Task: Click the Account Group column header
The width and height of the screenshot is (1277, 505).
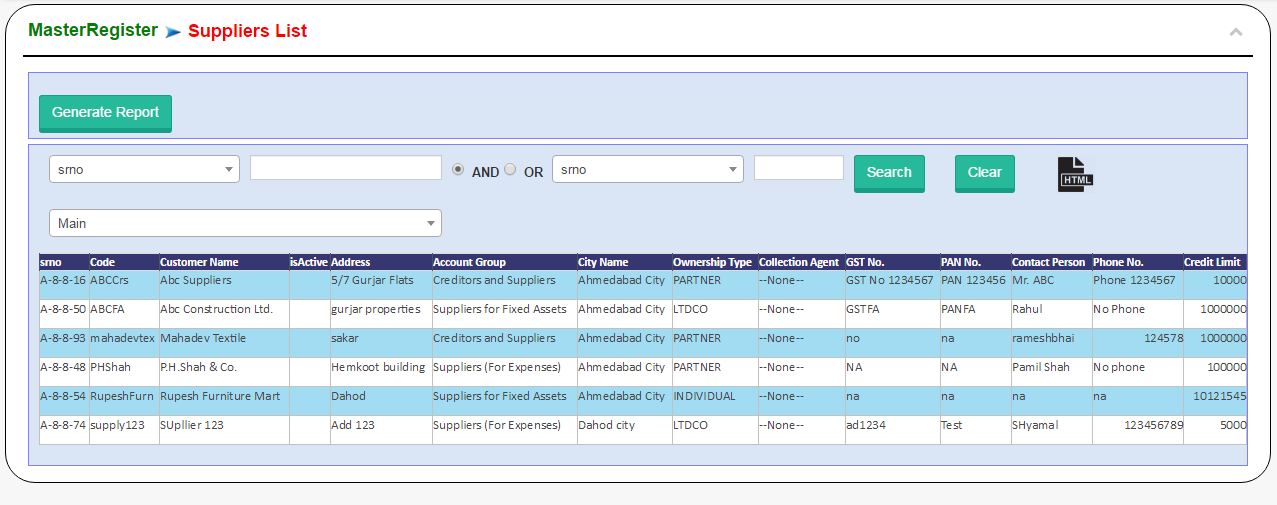Action: pyautogui.click(x=469, y=262)
